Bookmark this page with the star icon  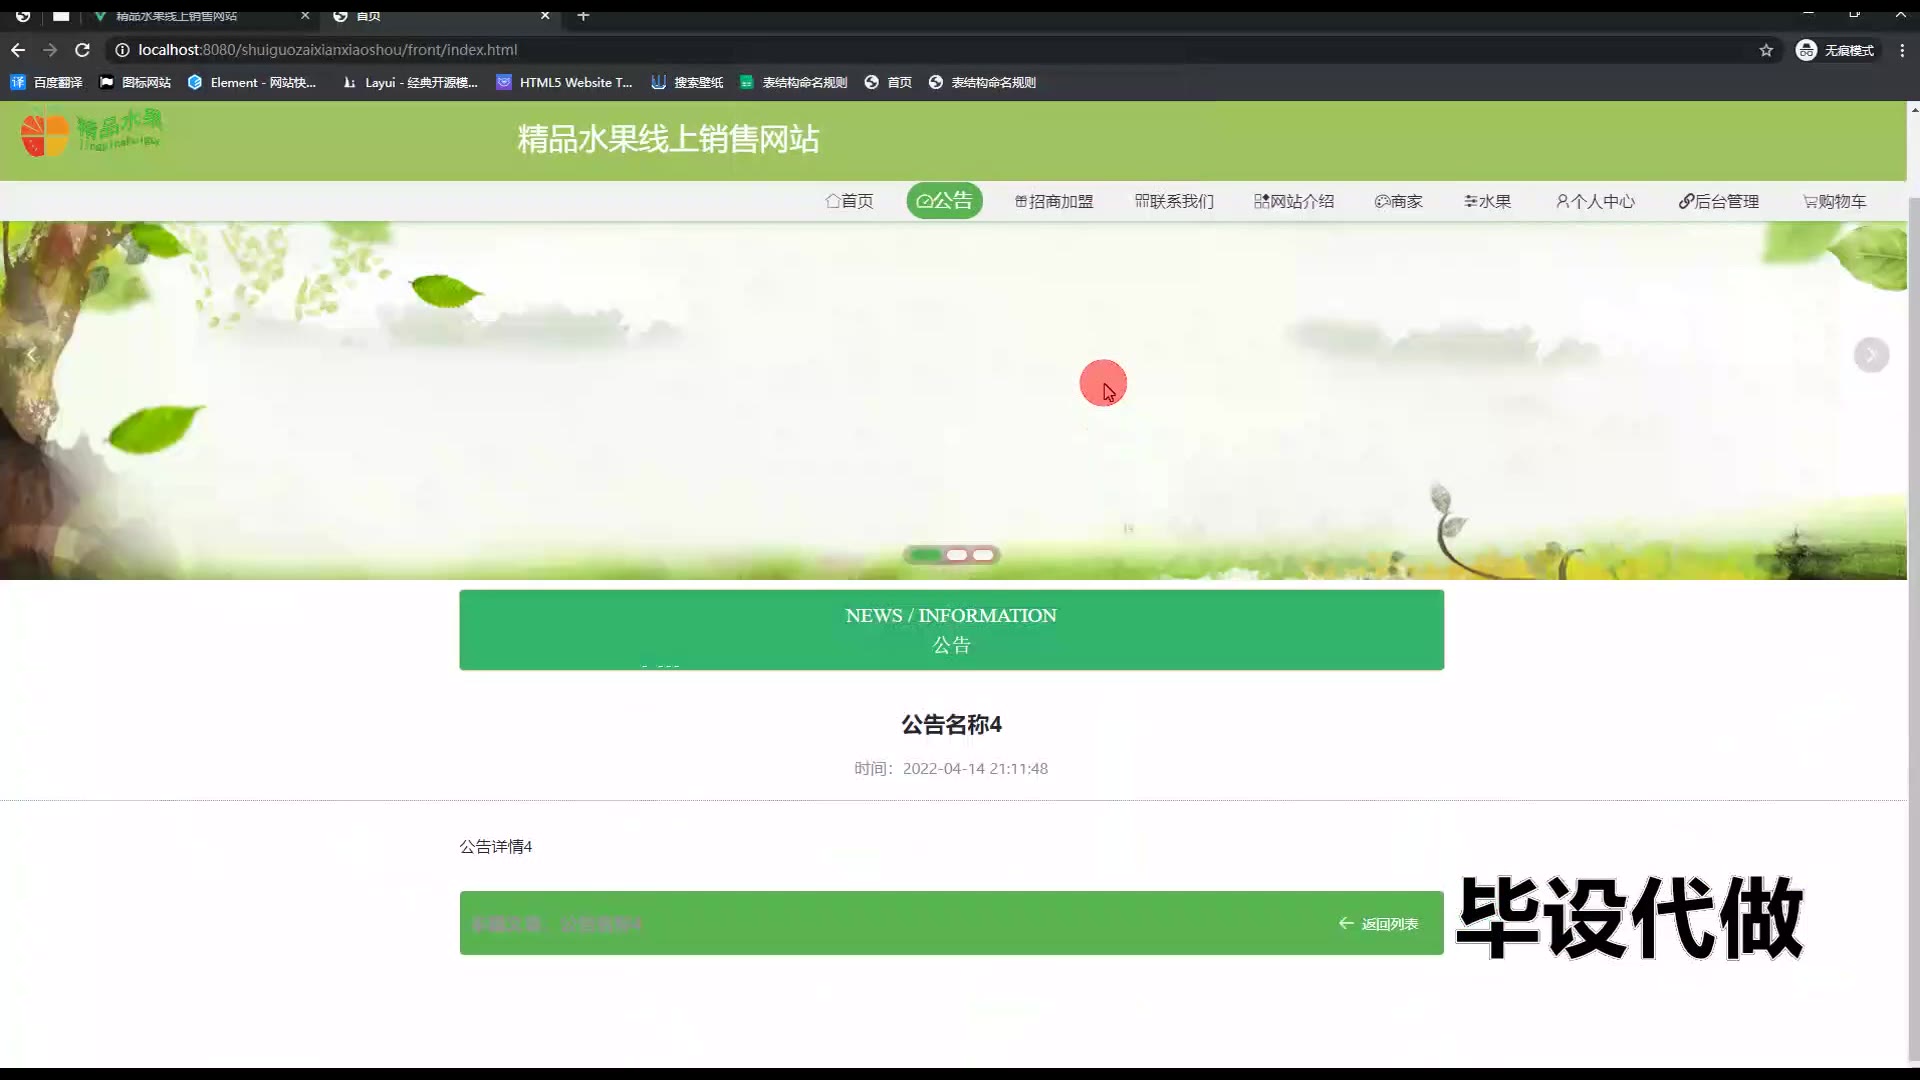click(1766, 50)
